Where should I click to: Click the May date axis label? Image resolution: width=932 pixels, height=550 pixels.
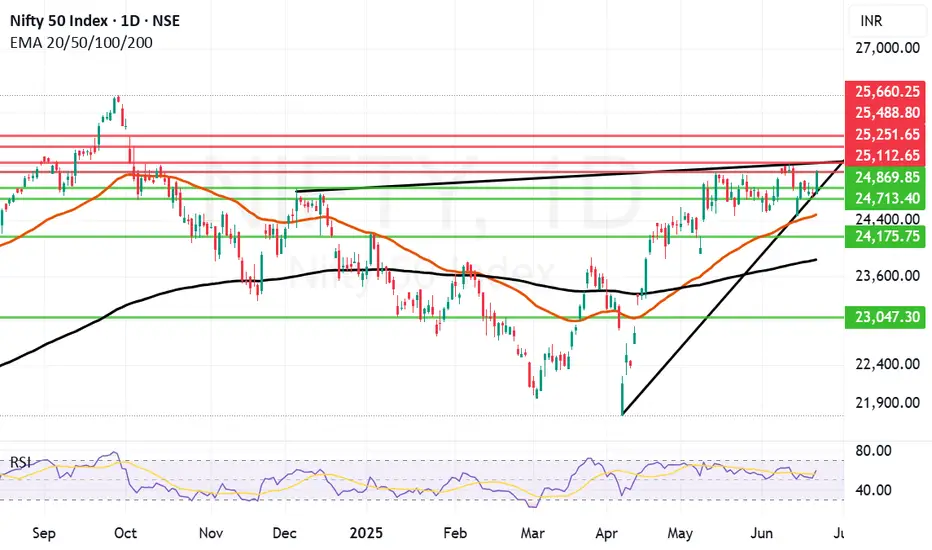click(679, 533)
